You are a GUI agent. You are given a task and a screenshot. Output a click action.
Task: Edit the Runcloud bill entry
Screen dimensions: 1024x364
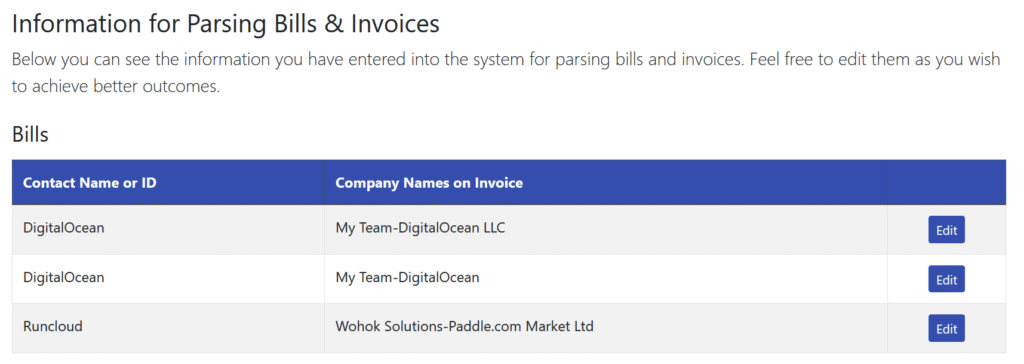946,328
